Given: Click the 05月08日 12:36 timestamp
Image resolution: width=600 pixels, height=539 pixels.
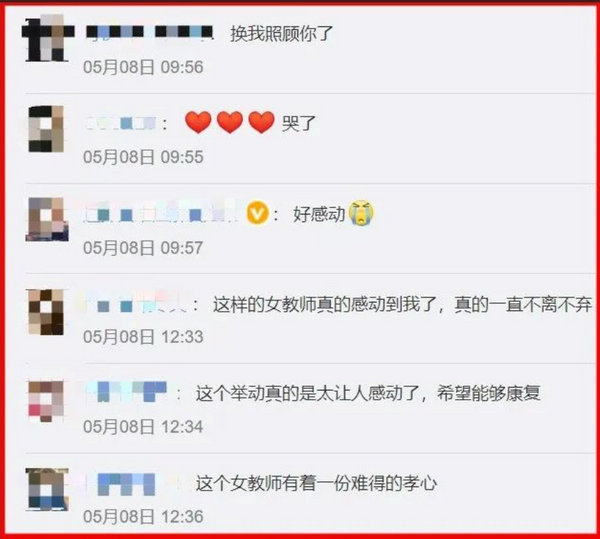Looking at the screenshot, I should pyautogui.click(x=143, y=517).
